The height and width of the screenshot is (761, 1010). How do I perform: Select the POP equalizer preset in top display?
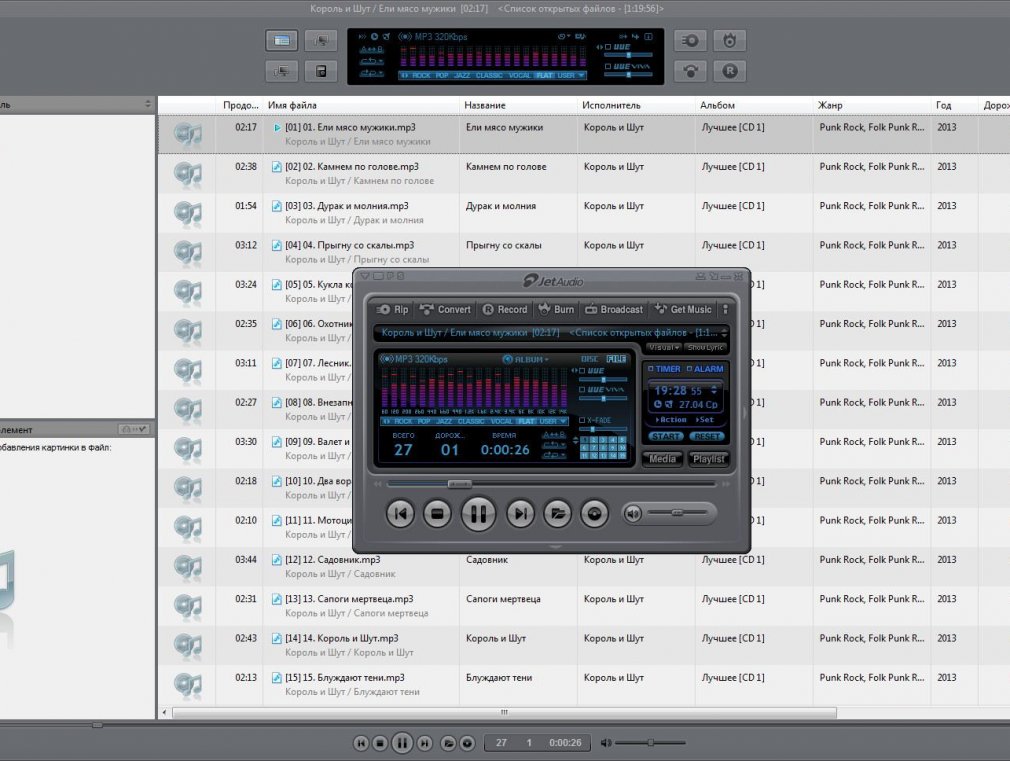click(442, 75)
